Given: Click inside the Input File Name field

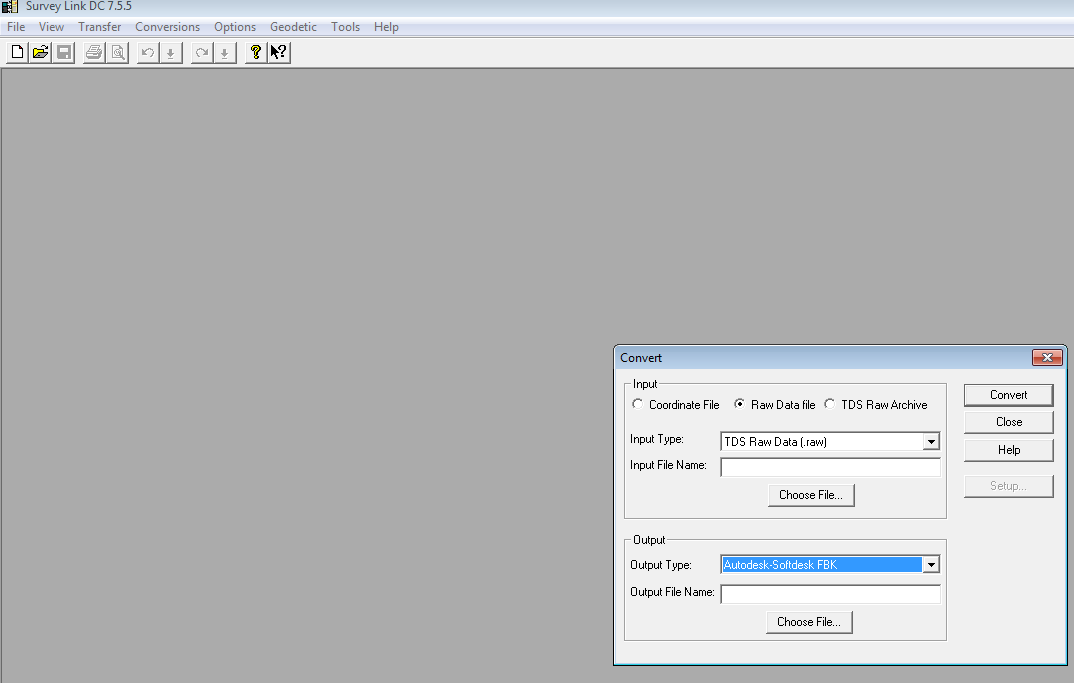Looking at the screenshot, I should tap(830, 466).
